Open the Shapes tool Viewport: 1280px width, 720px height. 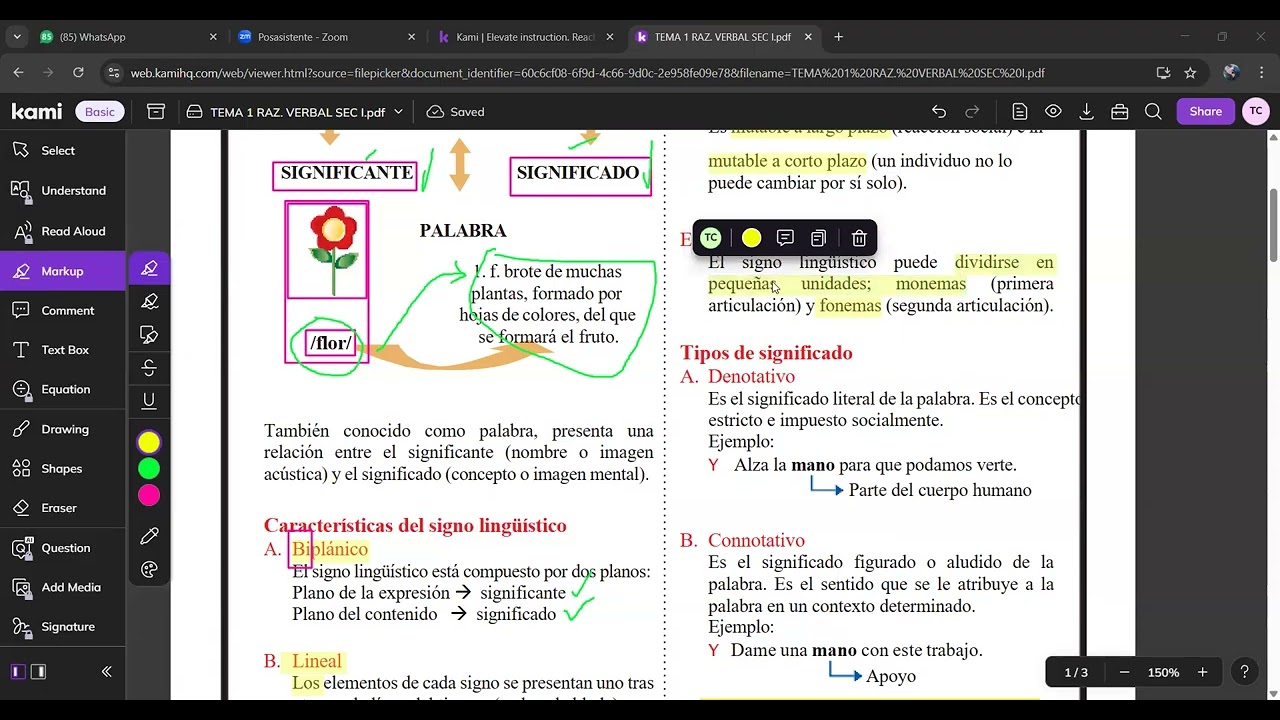coord(63,468)
